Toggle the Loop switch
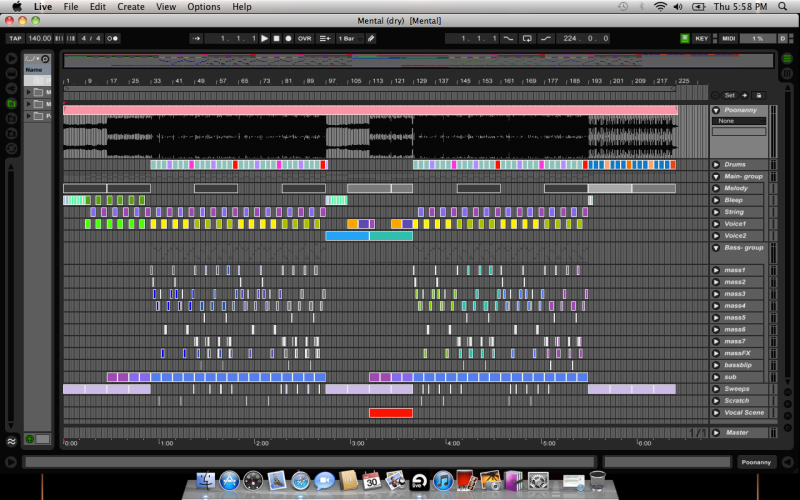 [x=527, y=38]
